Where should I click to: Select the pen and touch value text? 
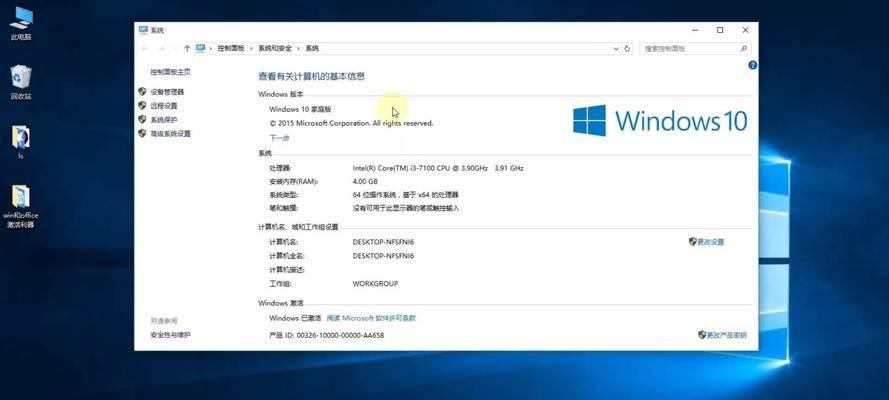click(x=406, y=208)
